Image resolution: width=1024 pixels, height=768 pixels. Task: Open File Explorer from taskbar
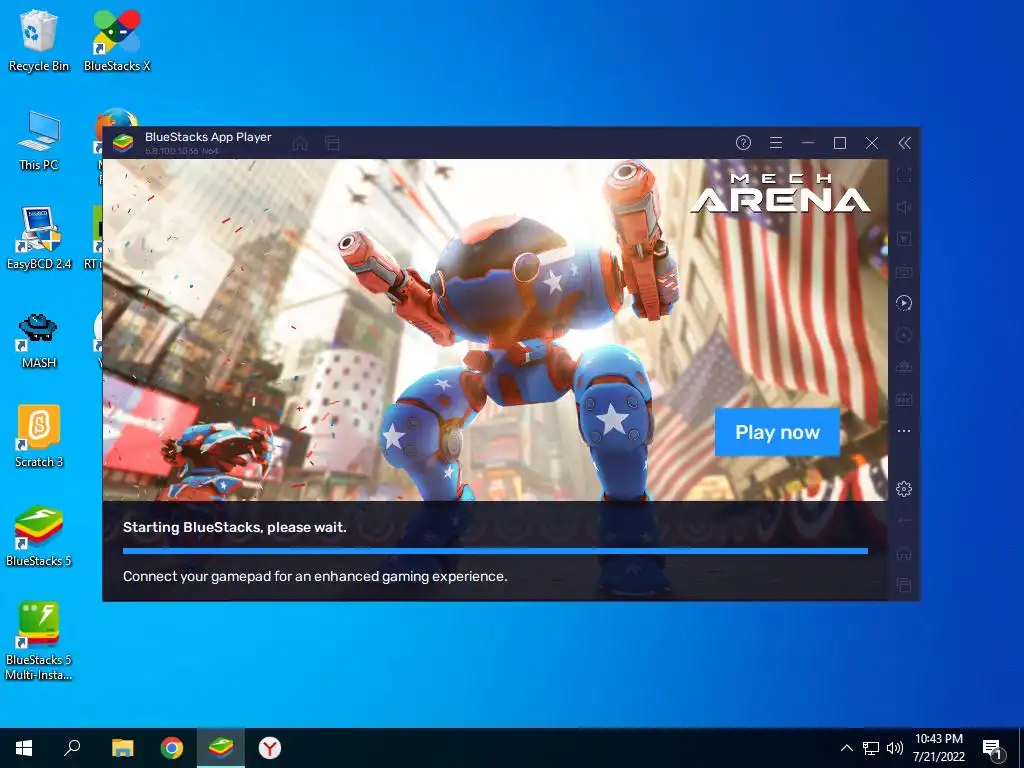[x=122, y=748]
